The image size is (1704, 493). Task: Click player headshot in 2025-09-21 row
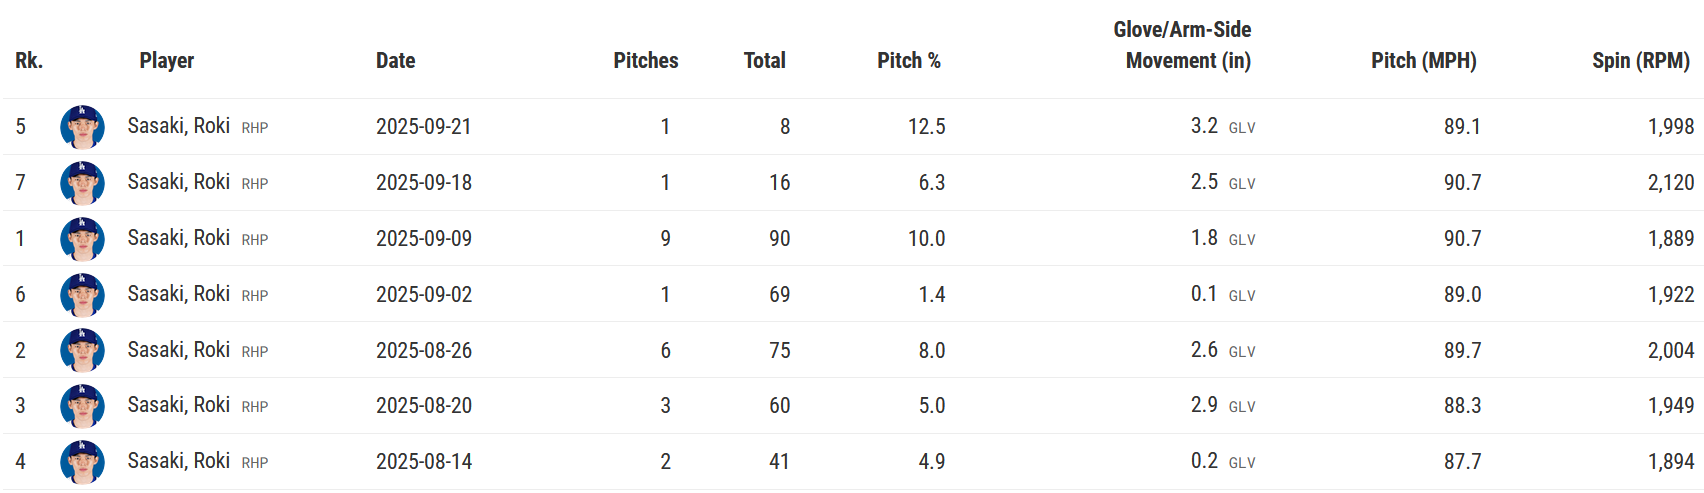coord(82,127)
